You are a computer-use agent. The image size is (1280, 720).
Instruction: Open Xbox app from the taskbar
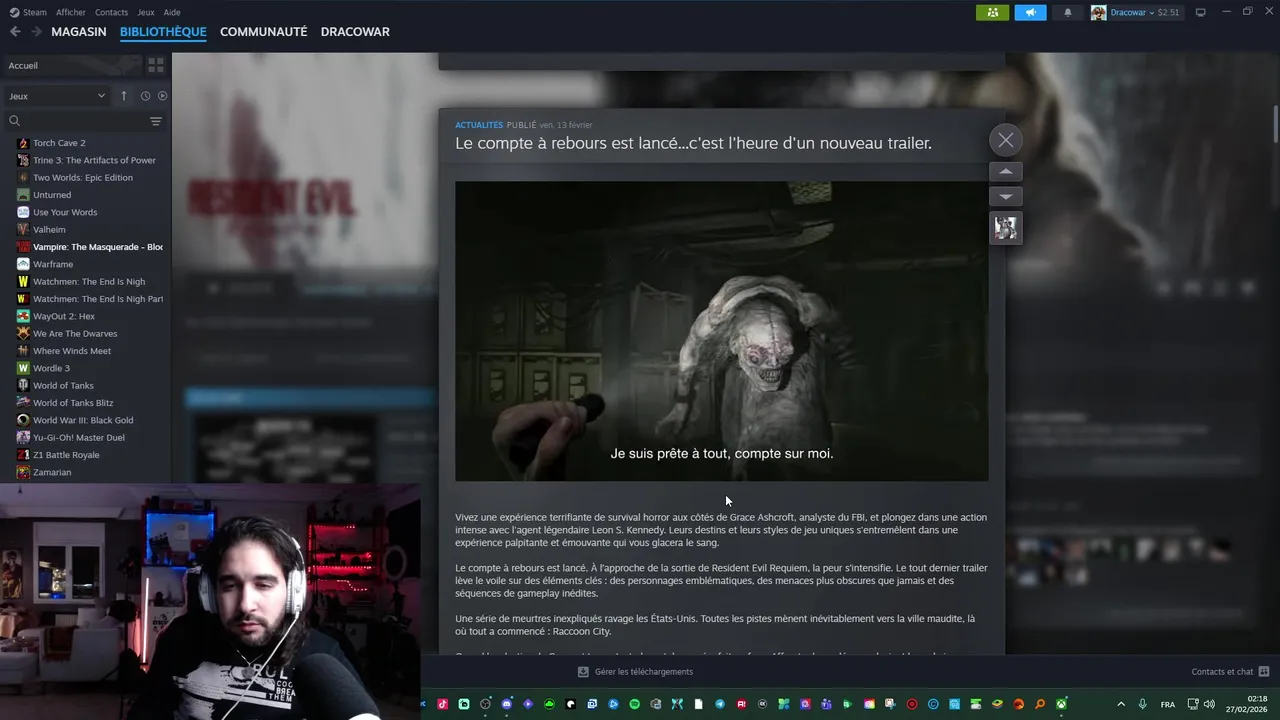click(1061, 704)
